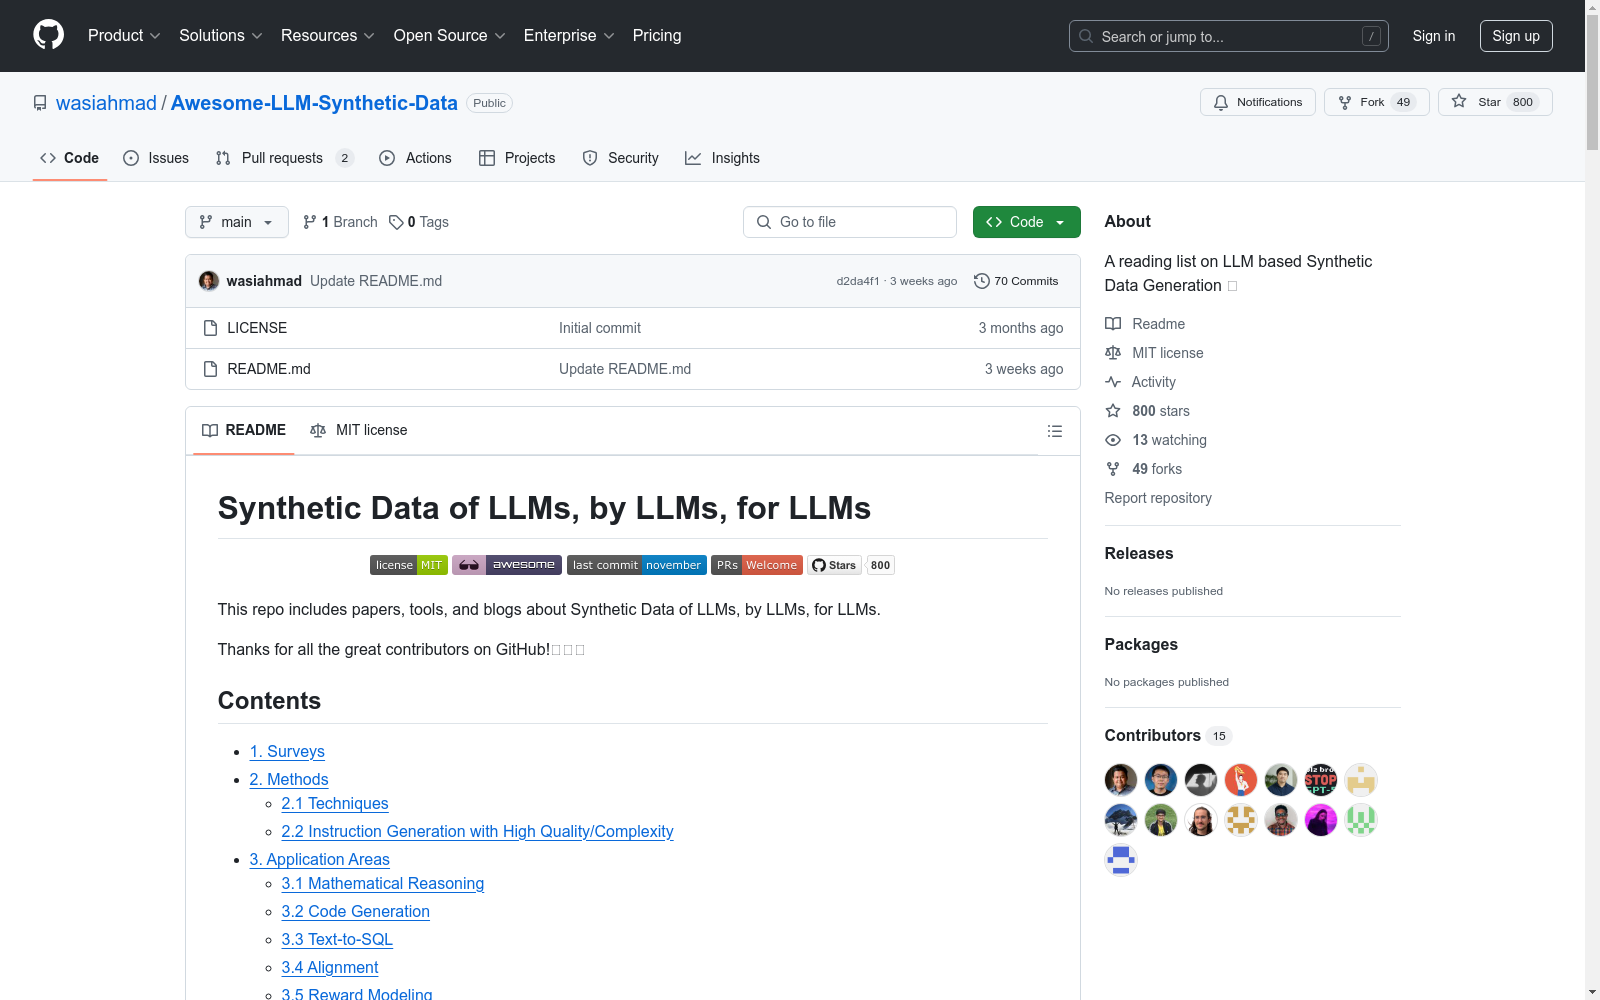
Task: Click the license MIT badge
Action: pos(409,565)
